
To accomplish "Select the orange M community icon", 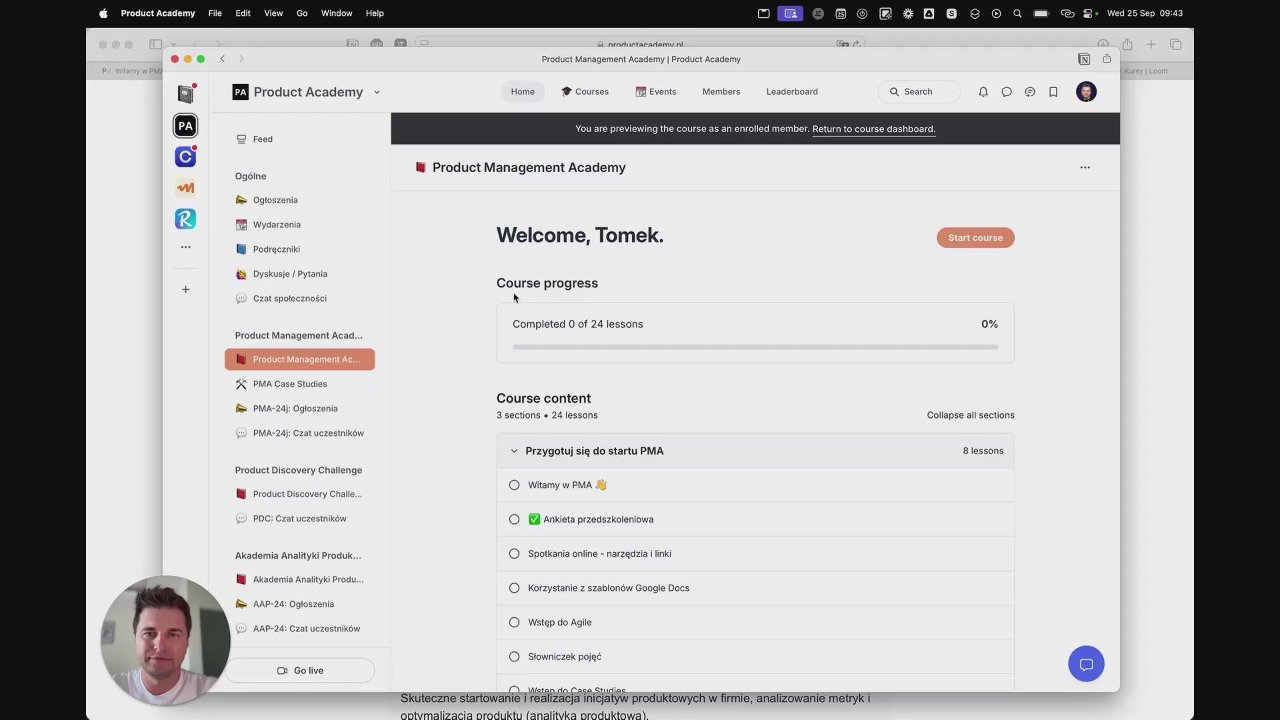I will coord(185,188).
